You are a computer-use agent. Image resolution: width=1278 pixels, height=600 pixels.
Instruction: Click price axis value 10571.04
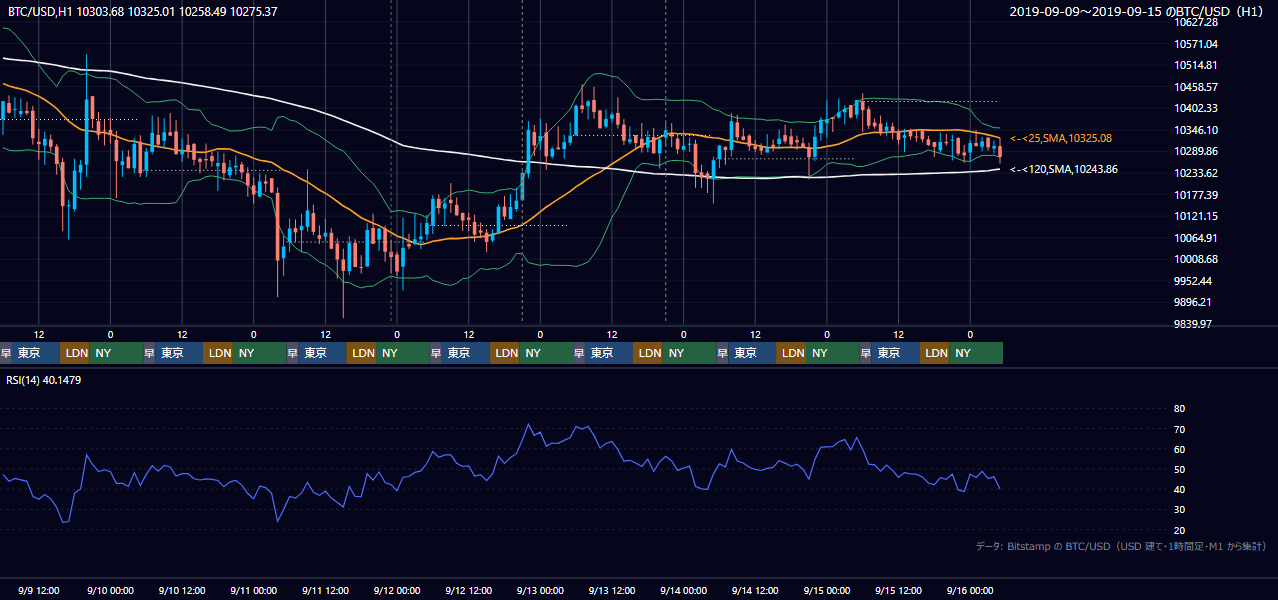1196,44
